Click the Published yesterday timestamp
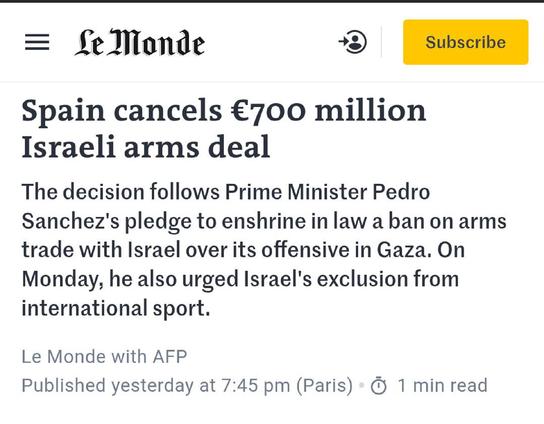 [x=187, y=385]
